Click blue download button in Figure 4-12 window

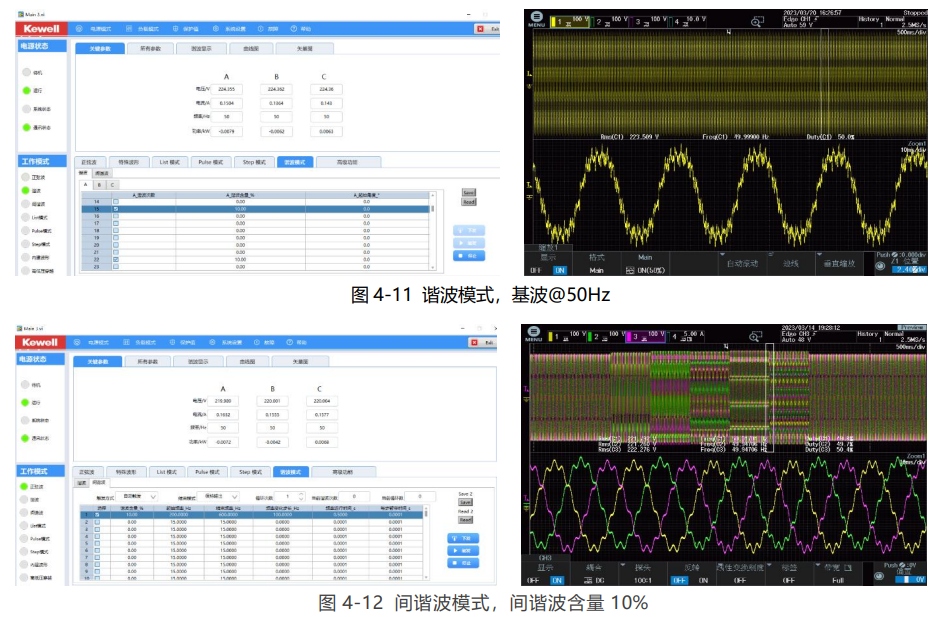[463, 538]
